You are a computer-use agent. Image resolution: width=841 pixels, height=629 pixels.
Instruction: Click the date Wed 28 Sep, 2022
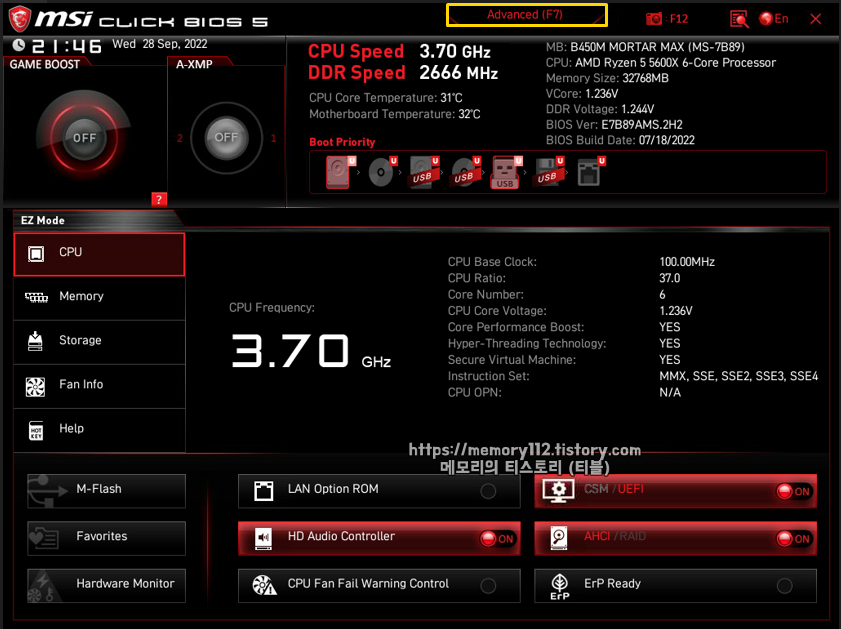click(x=160, y=44)
